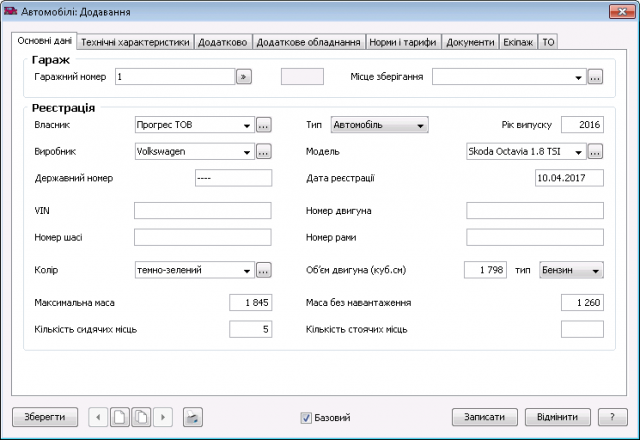
Task: Expand the Власник dropdown
Action: click(246, 125)
